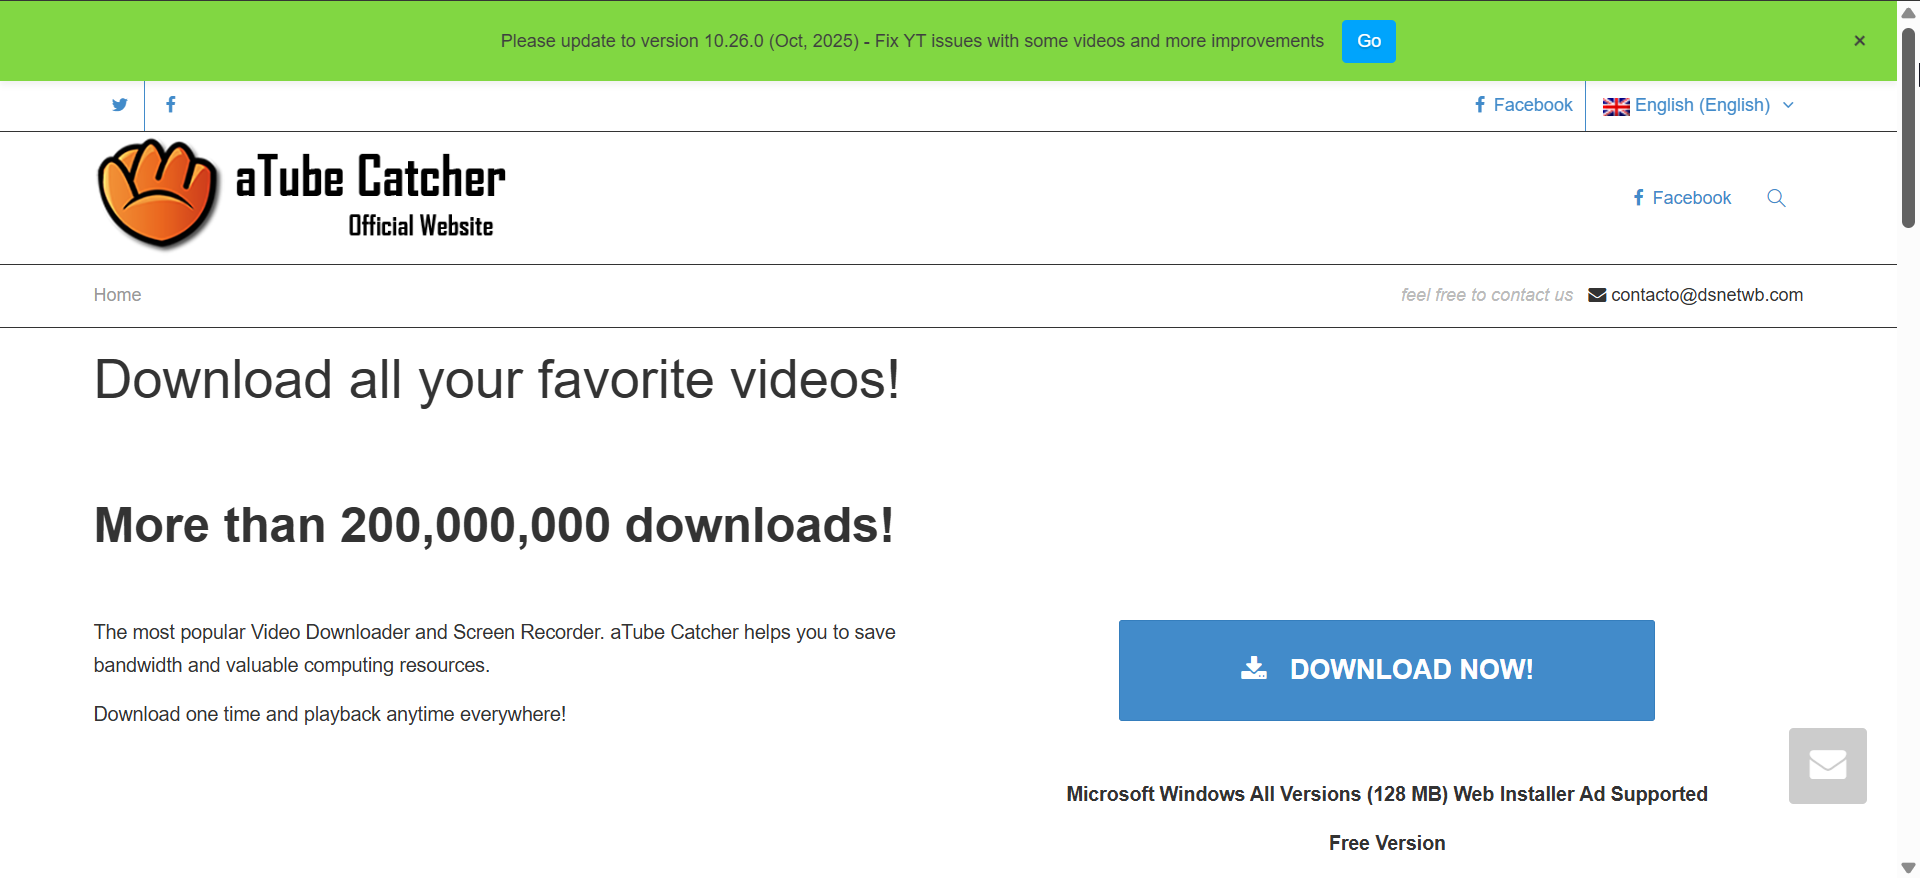This screenshot has height=878, width=1920.
Task: Click the 'Download all your favorite videos!' heading
Action: (x=497, y=381)
